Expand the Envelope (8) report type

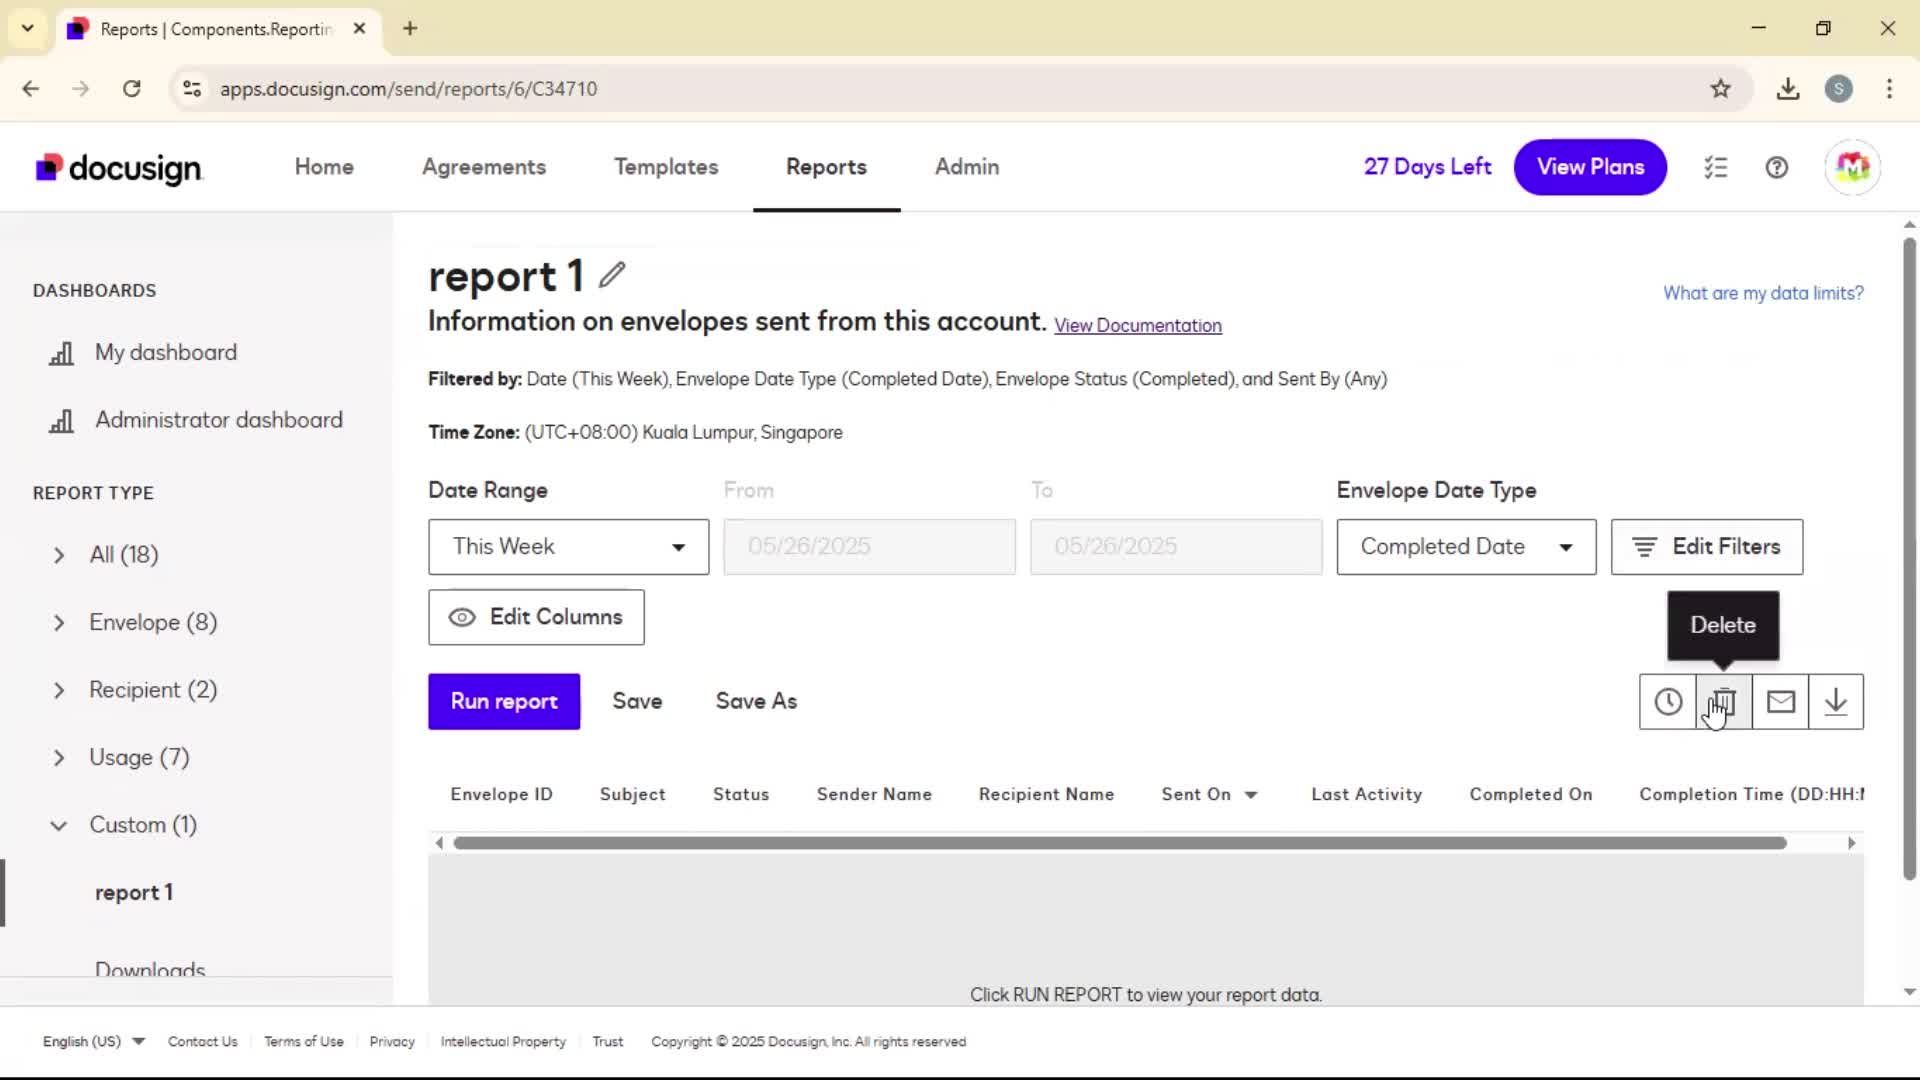pyautogui.click(x=59, y=623)
